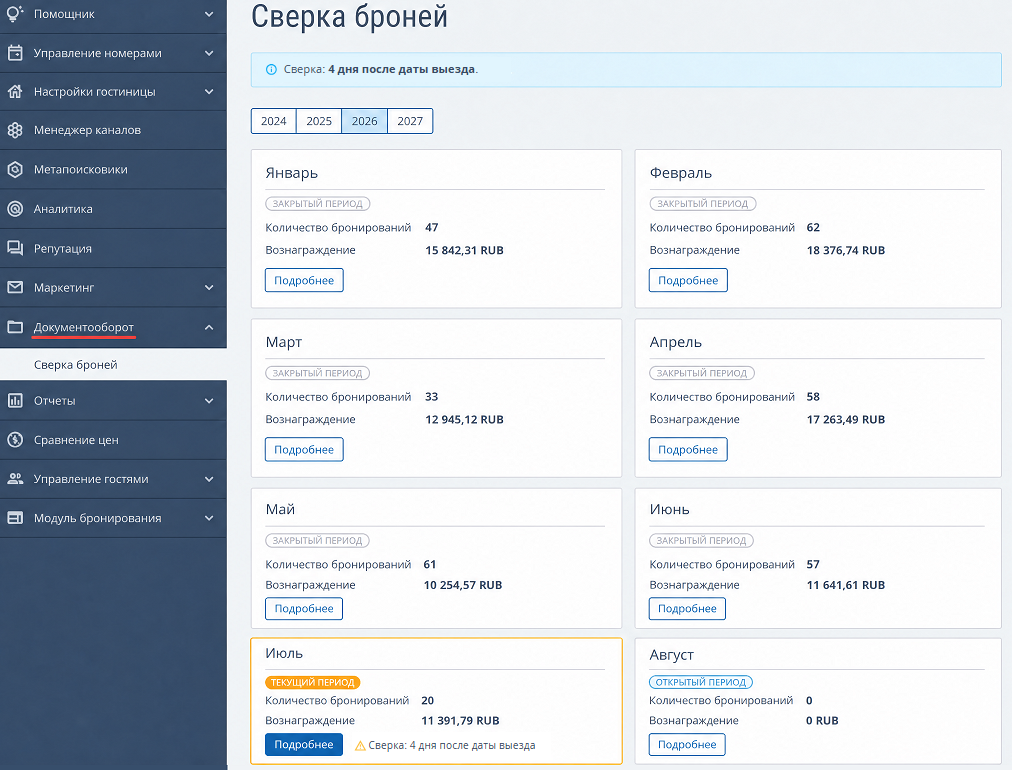
Task: Open Подробнее for Февраль
Action: click(x=688, y=280)
